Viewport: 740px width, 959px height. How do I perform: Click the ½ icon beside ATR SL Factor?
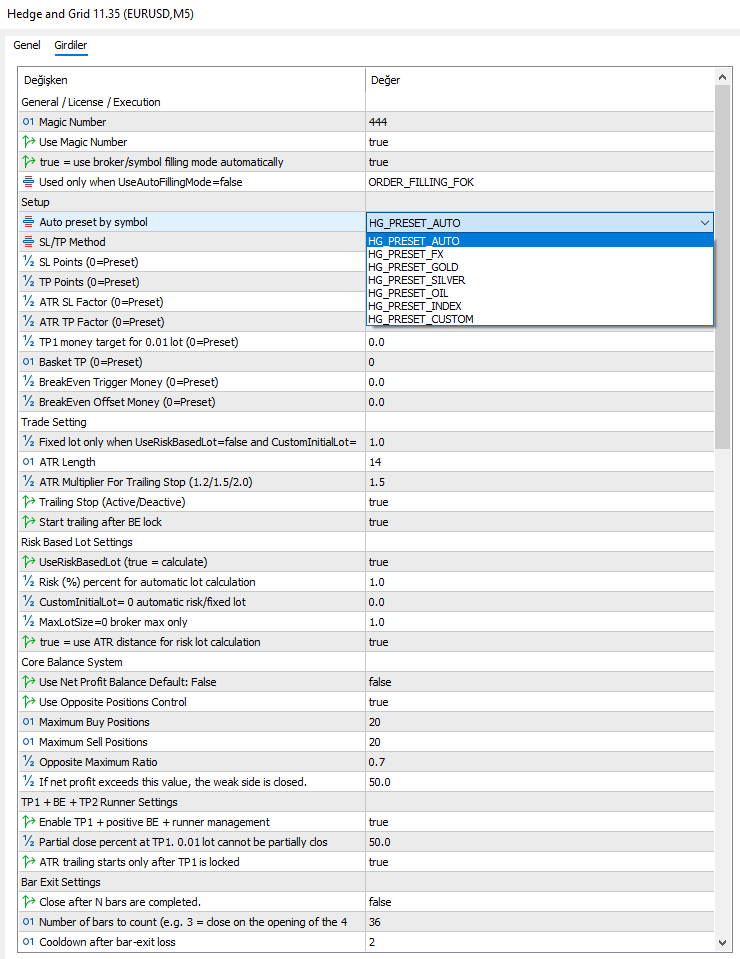click(x=28, y=302)
